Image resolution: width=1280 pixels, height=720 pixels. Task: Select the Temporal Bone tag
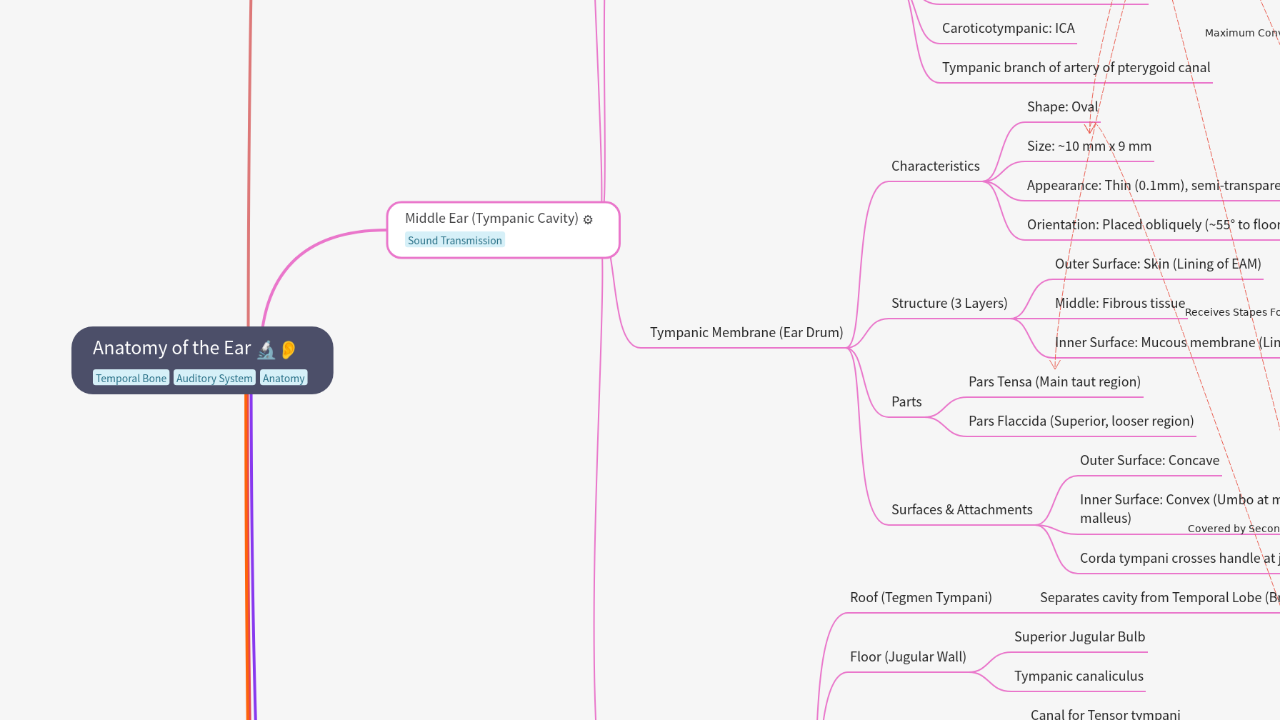(131, 378)
